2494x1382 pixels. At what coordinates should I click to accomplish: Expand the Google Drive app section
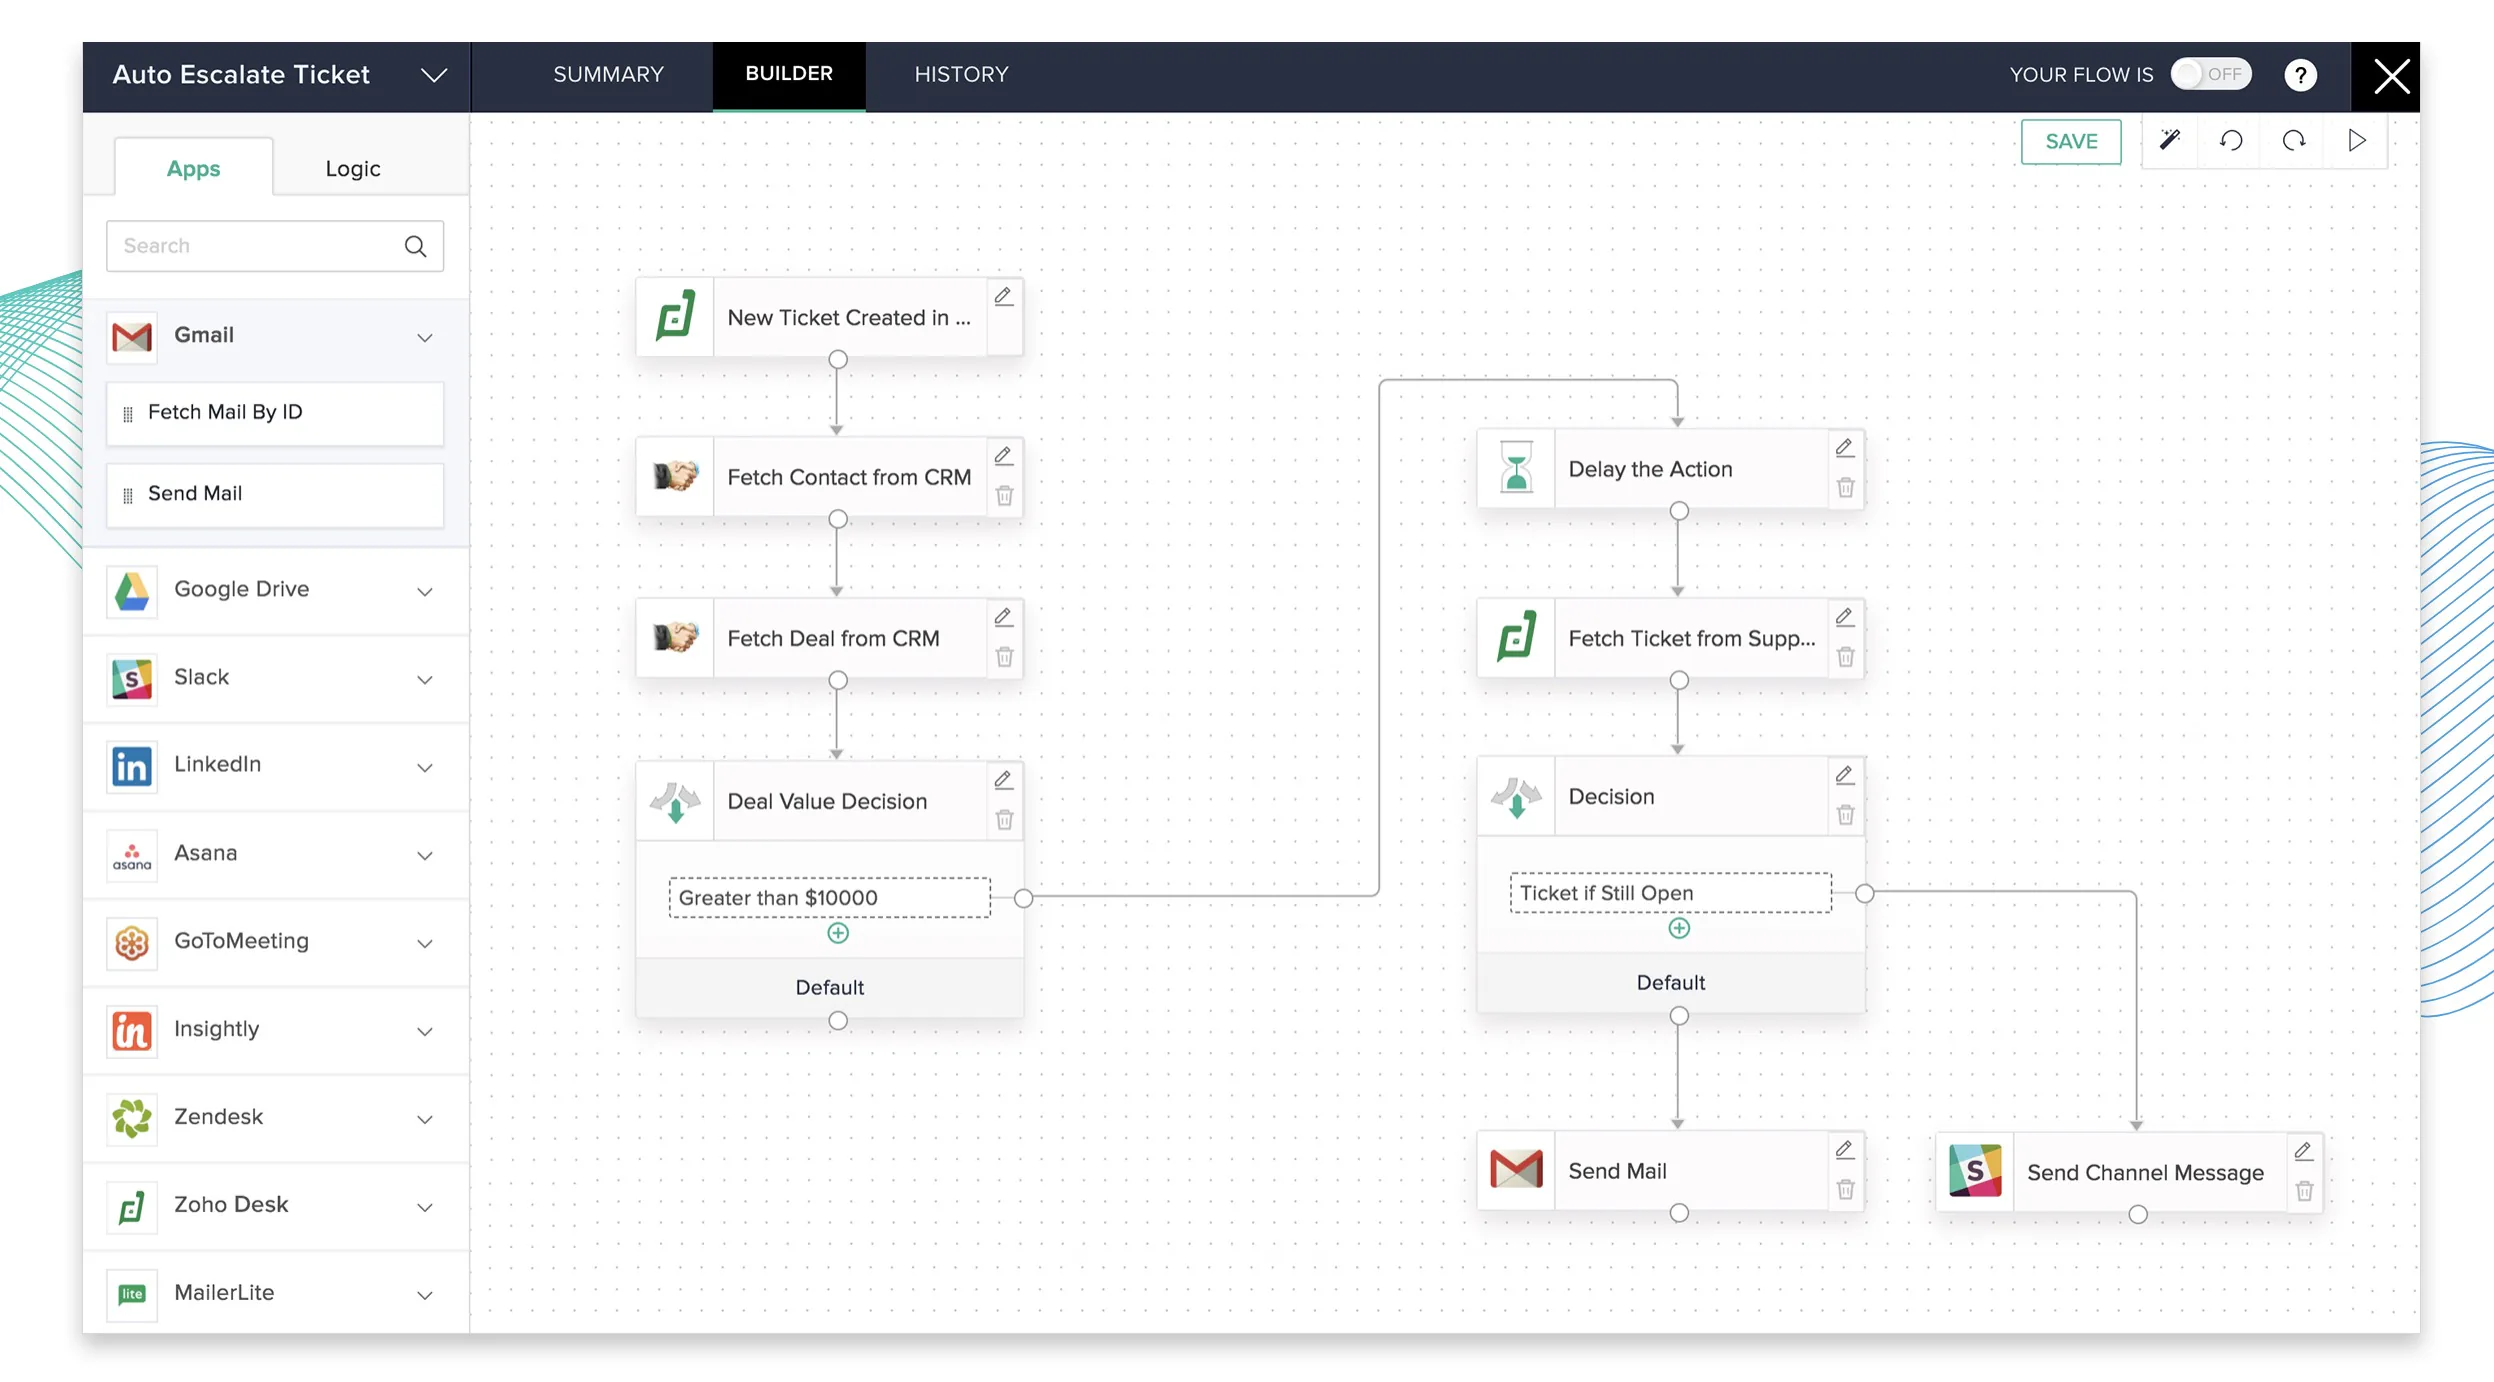pyautogui.click(x=425, y=591)
